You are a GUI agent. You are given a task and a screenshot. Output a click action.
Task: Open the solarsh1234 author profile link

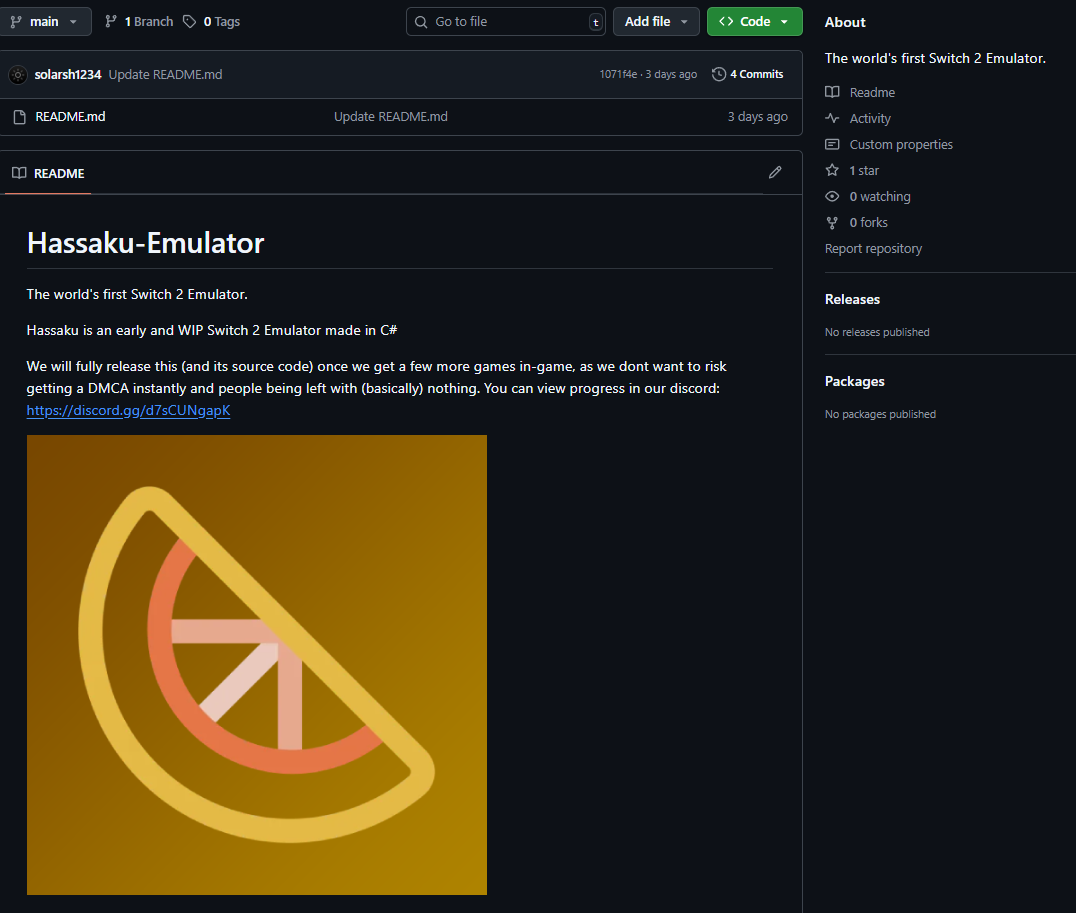pyautogui.click(x=67, y=74)
